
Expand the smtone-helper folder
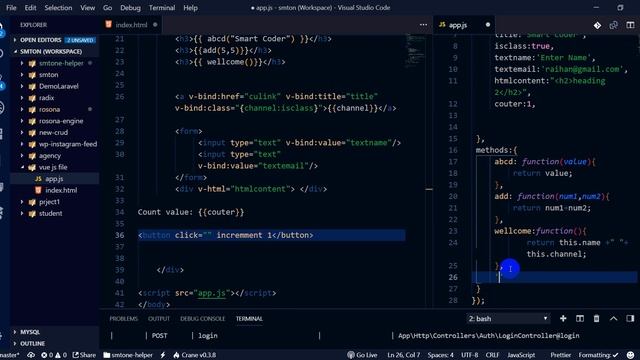(x=55, y=63)
